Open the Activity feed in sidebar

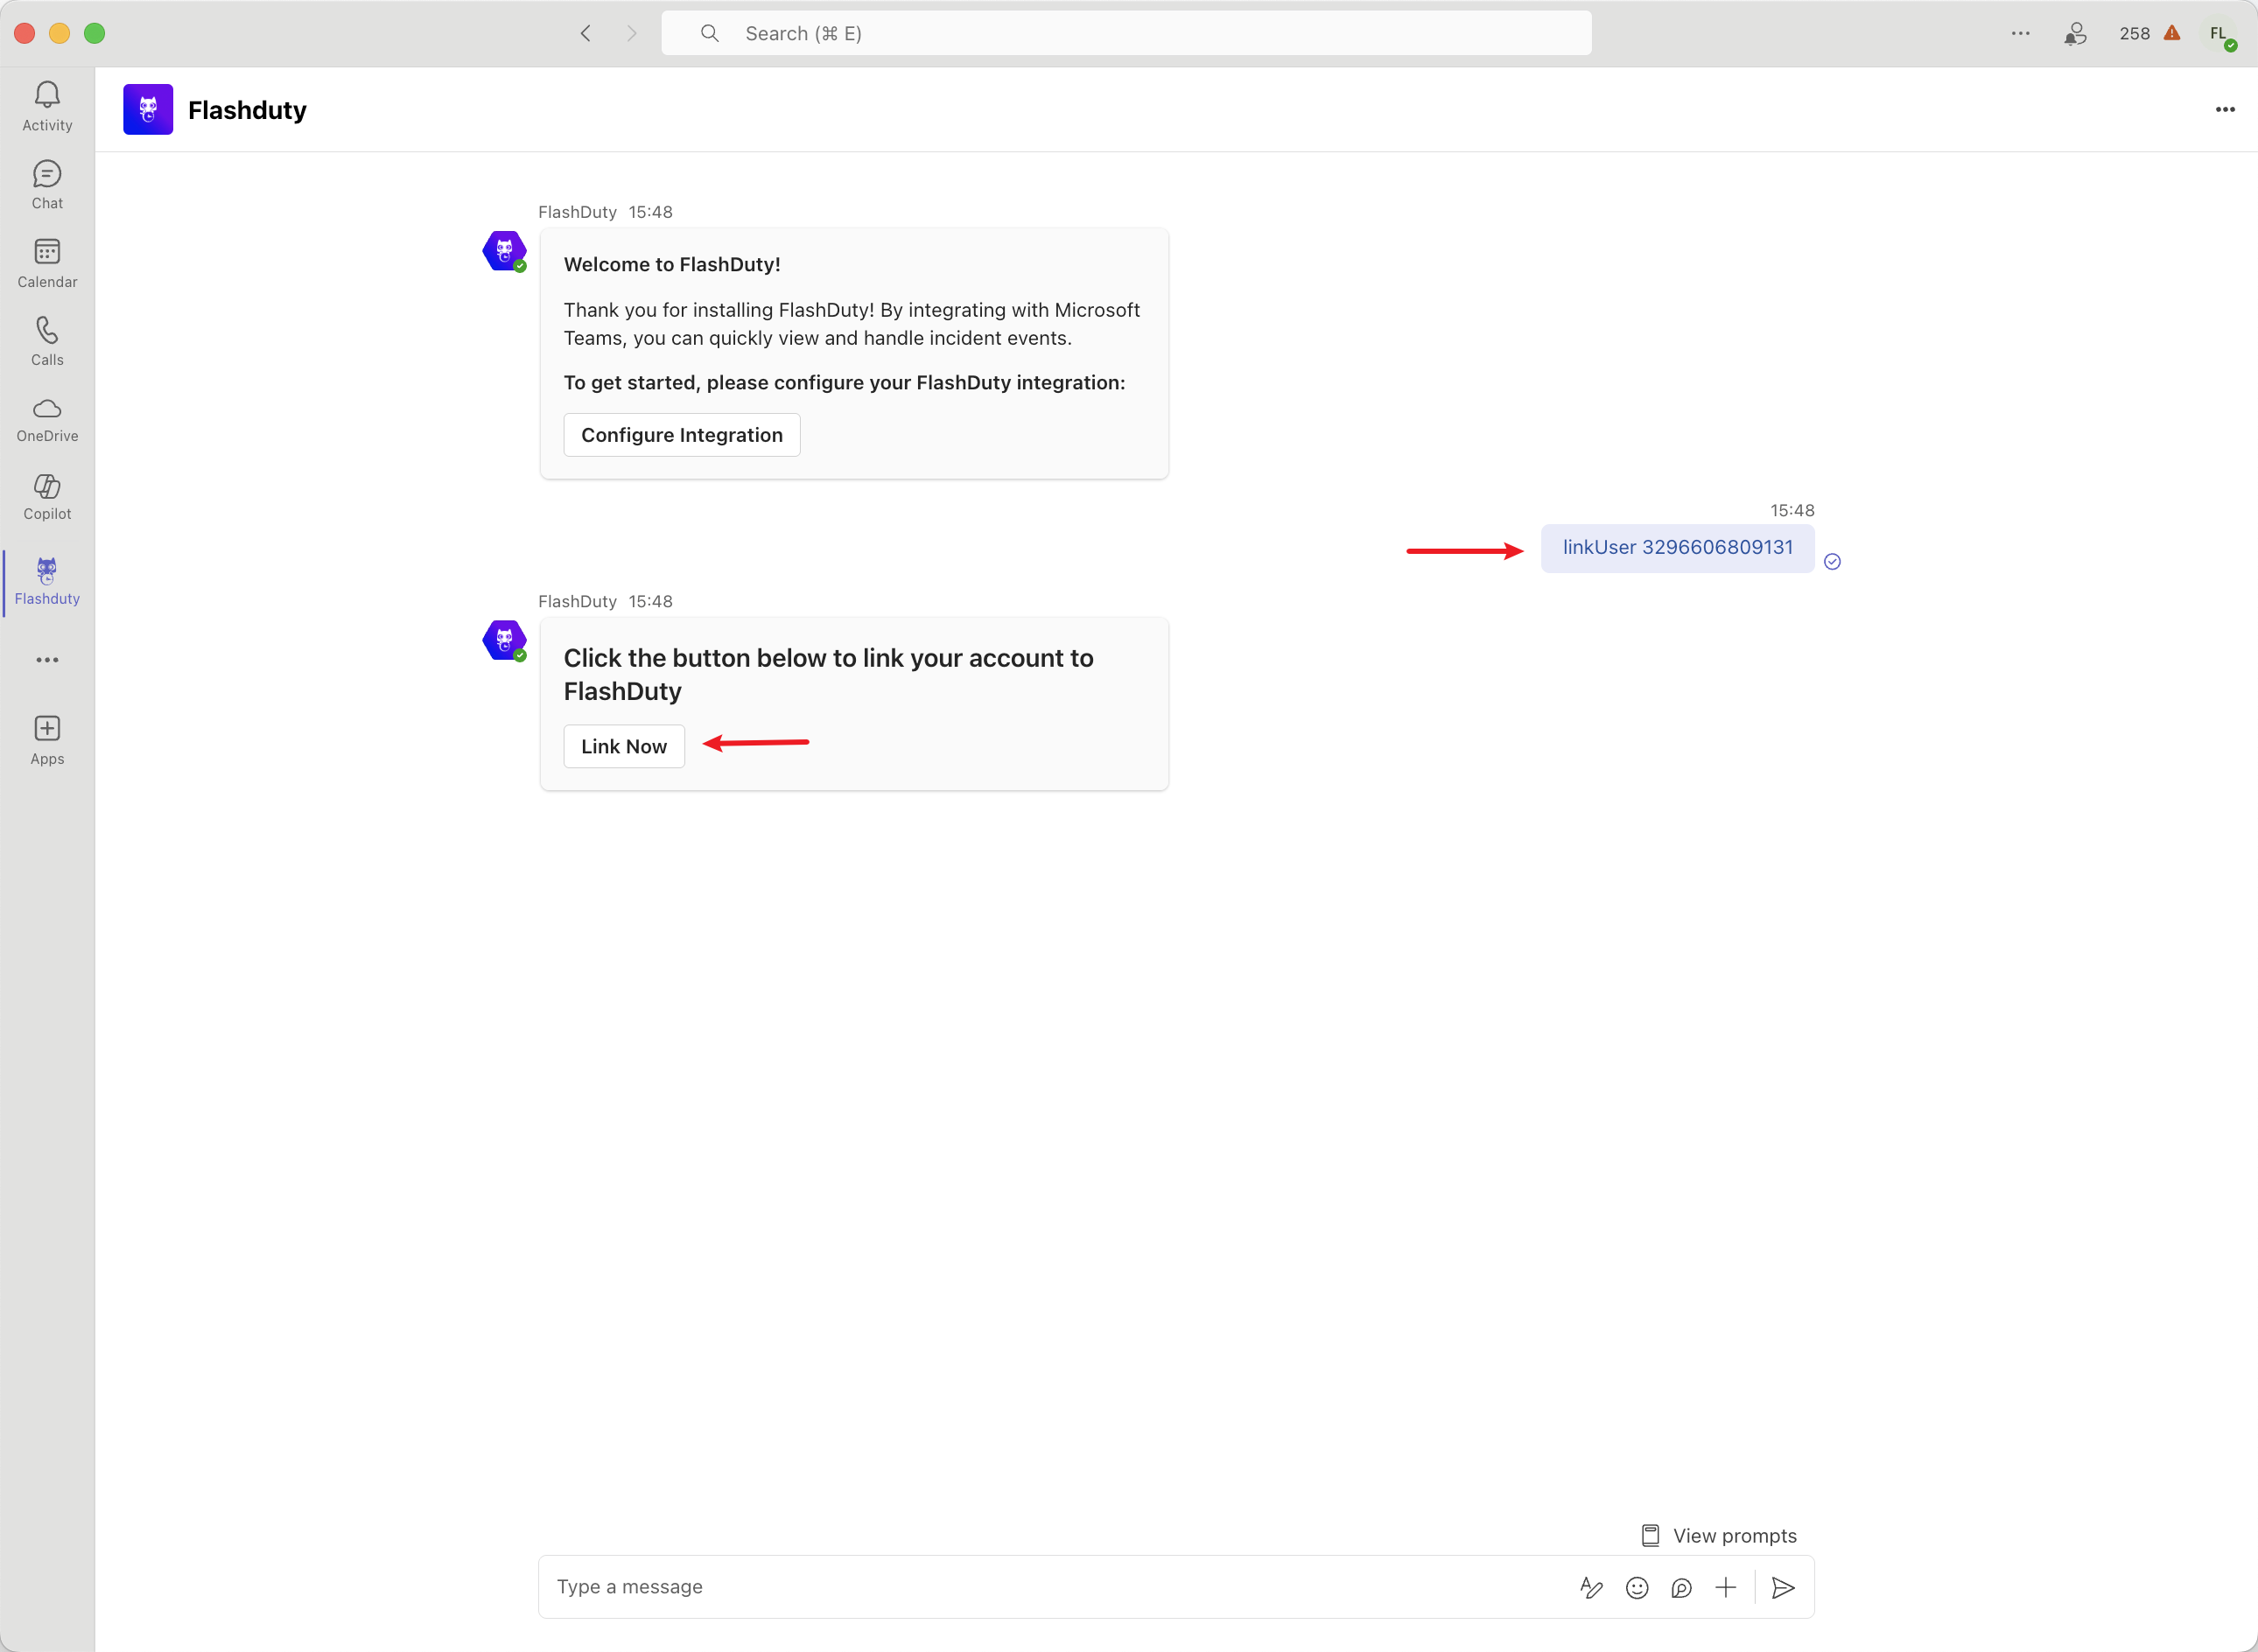[47, 106]
